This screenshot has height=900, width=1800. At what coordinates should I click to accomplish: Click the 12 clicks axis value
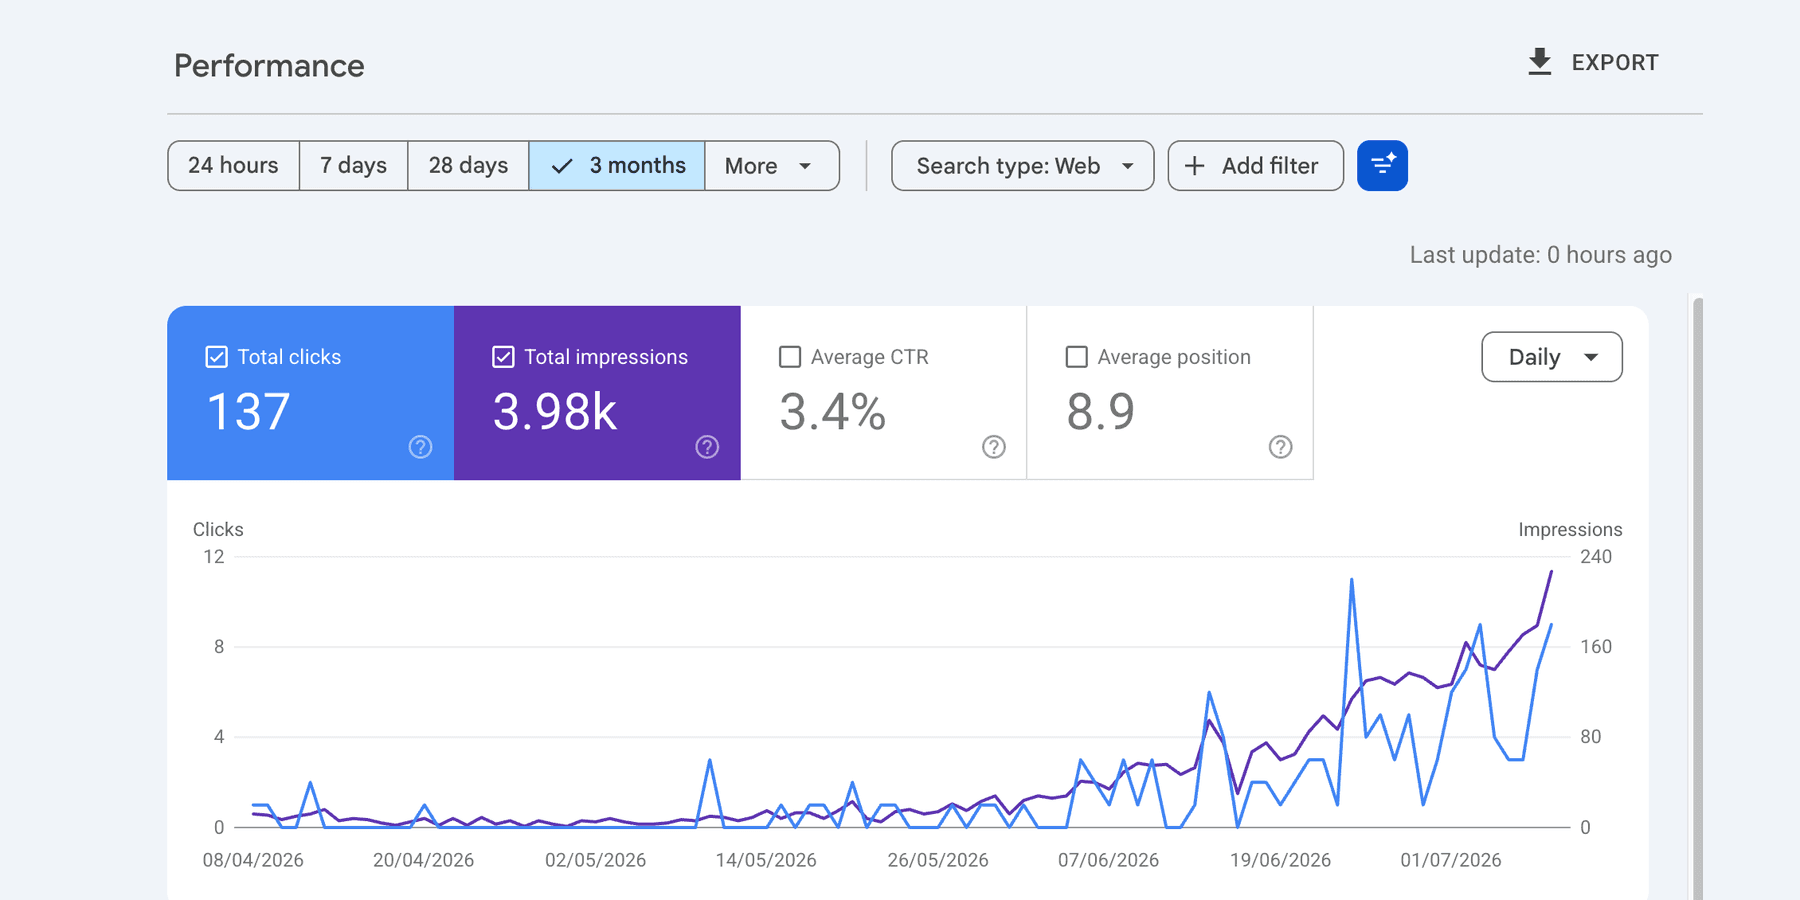click(x=214, y=557)
